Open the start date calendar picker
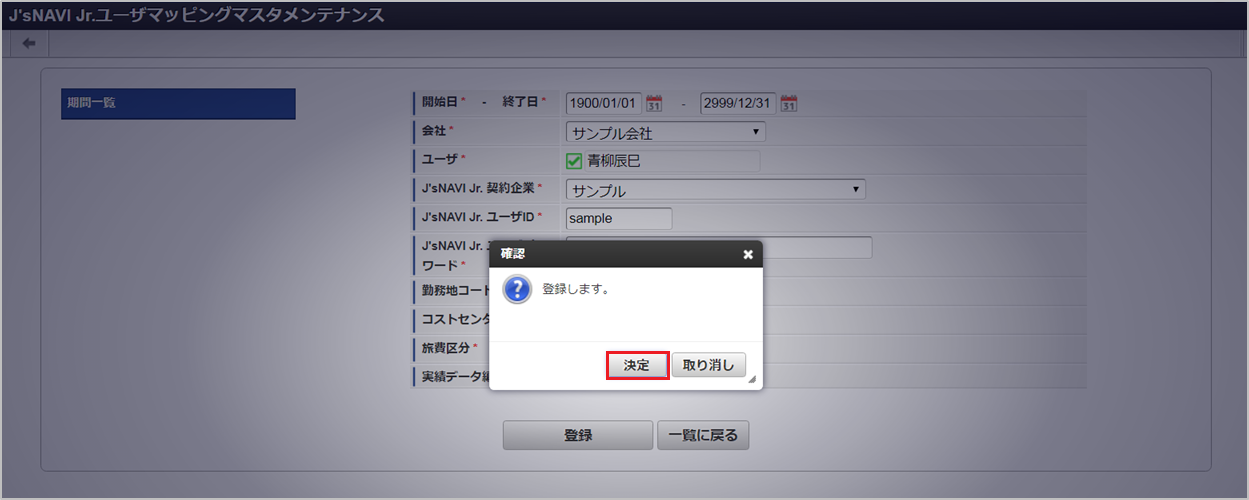 click(655, 104)
